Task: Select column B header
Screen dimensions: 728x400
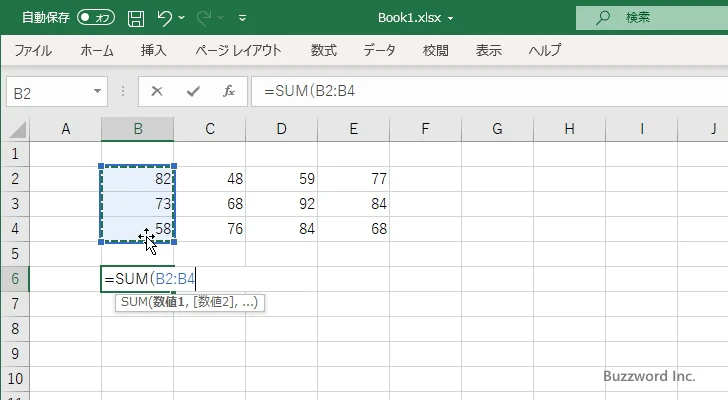Action: (138, 129)
